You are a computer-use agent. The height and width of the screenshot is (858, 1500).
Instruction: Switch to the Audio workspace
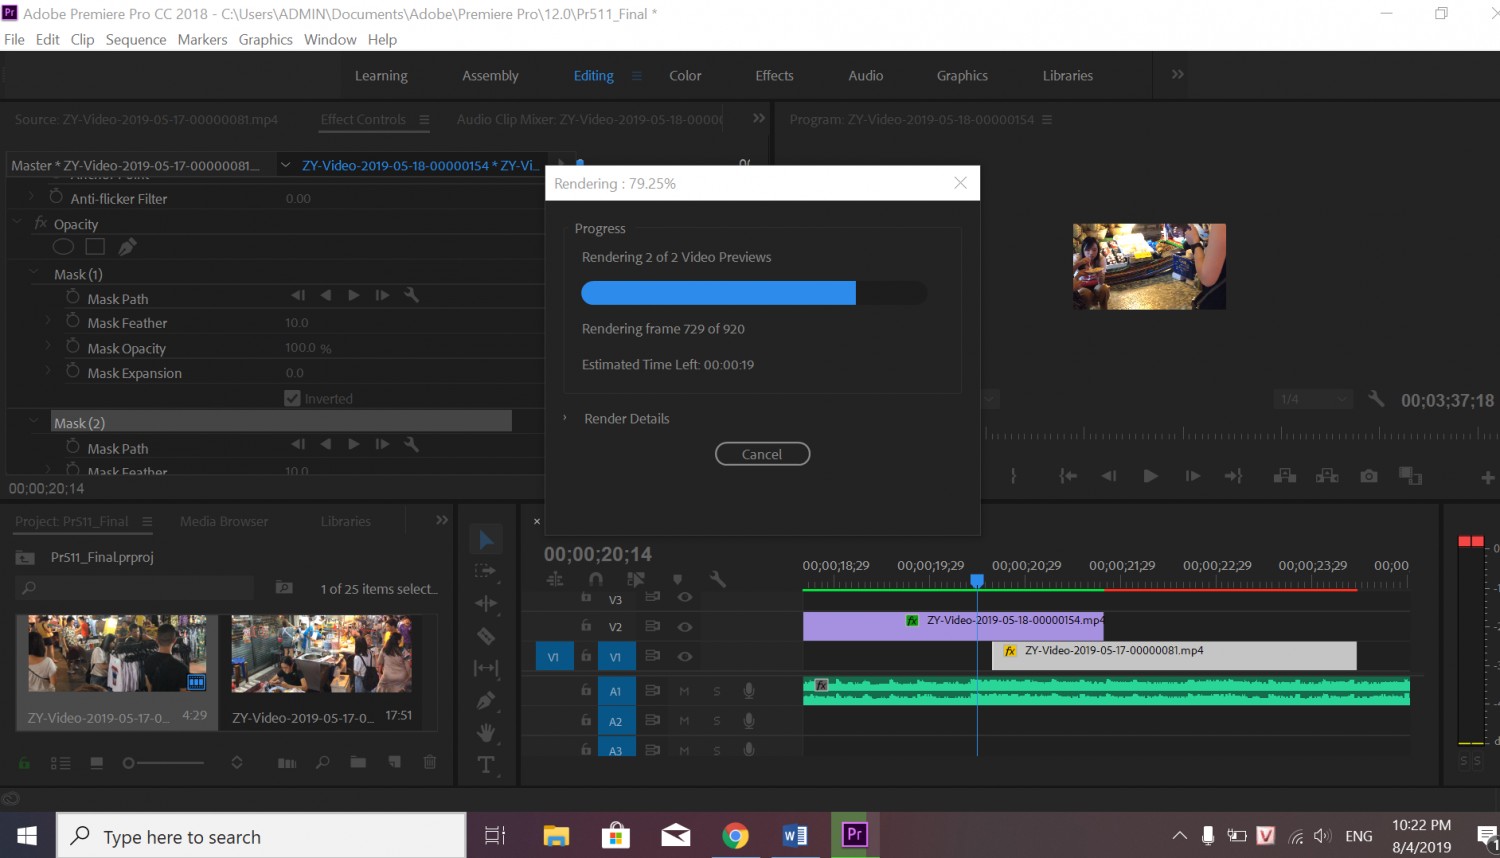coord(866,76)
